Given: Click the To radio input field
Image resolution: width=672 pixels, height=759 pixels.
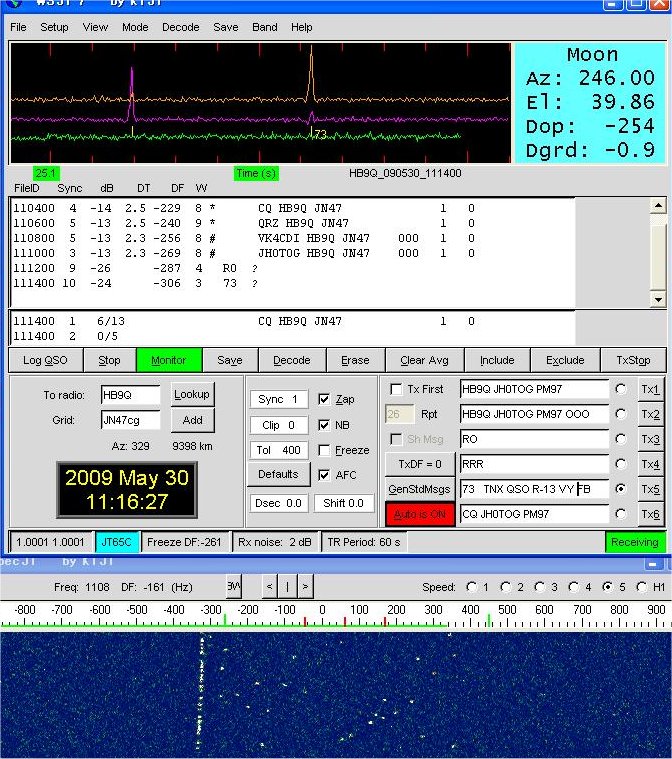Looking at the screenshot, I should [130, 395].
